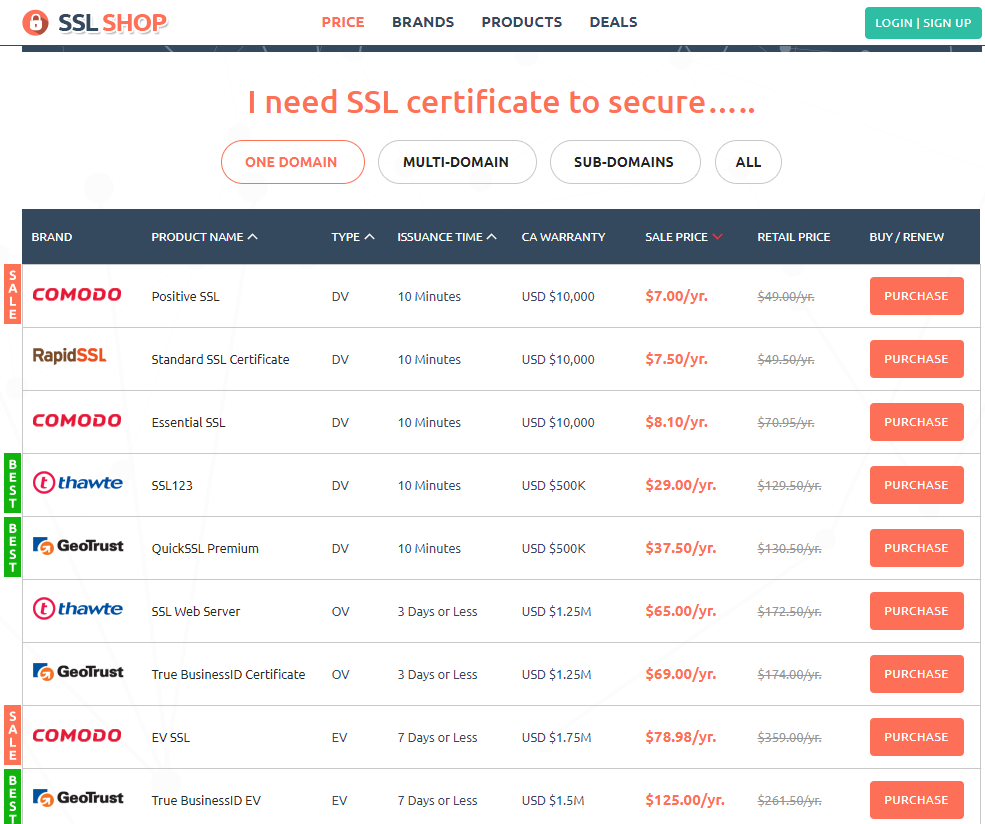Select the MULTI-DOMAIN filter
The height and width of the screenshot is (824, 985).
click(457, 162)
